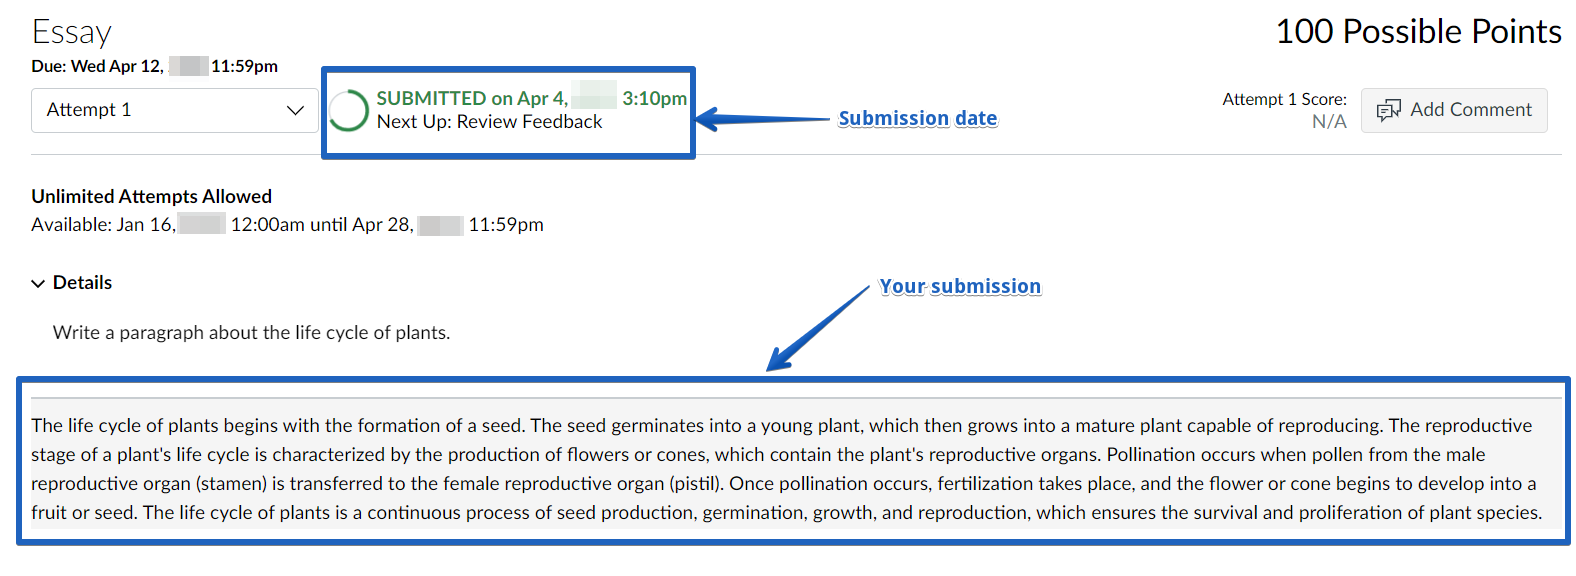Click Next Up: Review Feedback text
Screen dimensions: 1576x576
489,122
